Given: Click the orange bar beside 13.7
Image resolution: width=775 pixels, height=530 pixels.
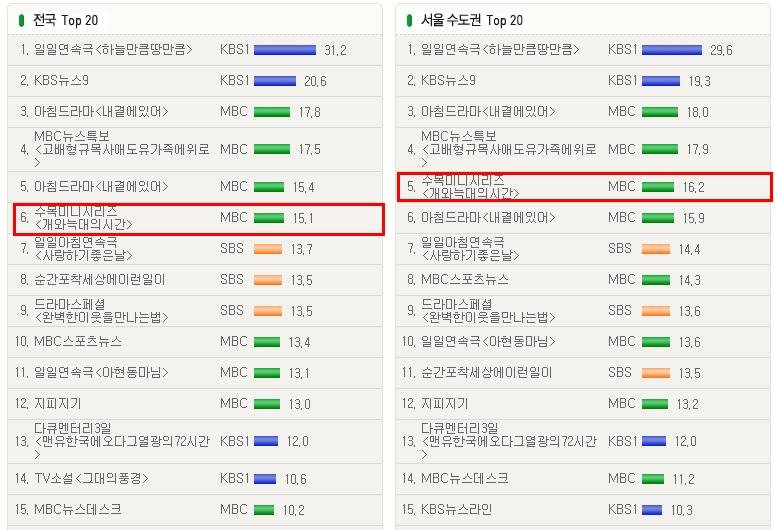Looking at the screenshot, I should (268, 249).
